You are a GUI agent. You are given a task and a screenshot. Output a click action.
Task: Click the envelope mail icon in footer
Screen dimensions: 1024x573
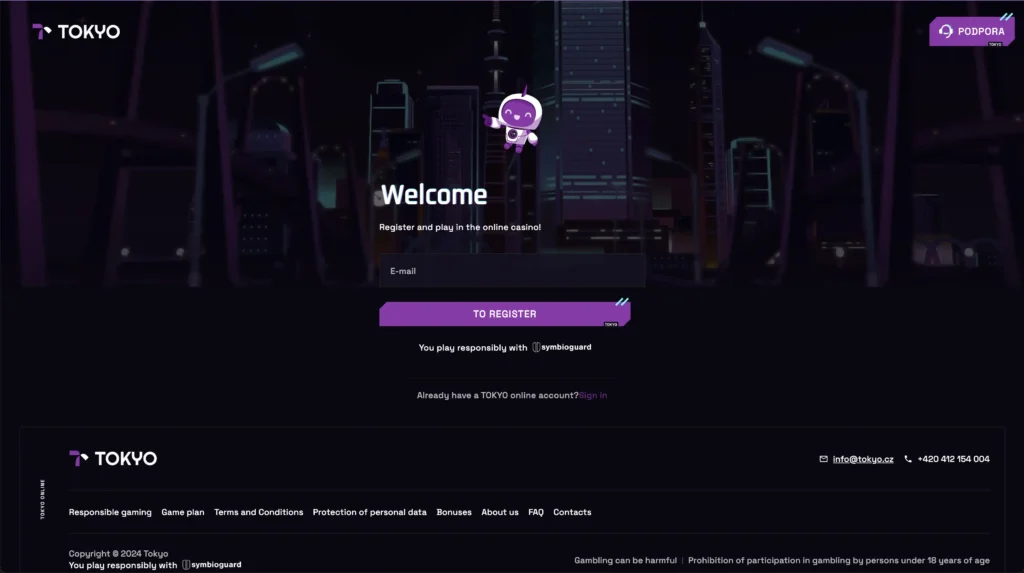point(824,459)
